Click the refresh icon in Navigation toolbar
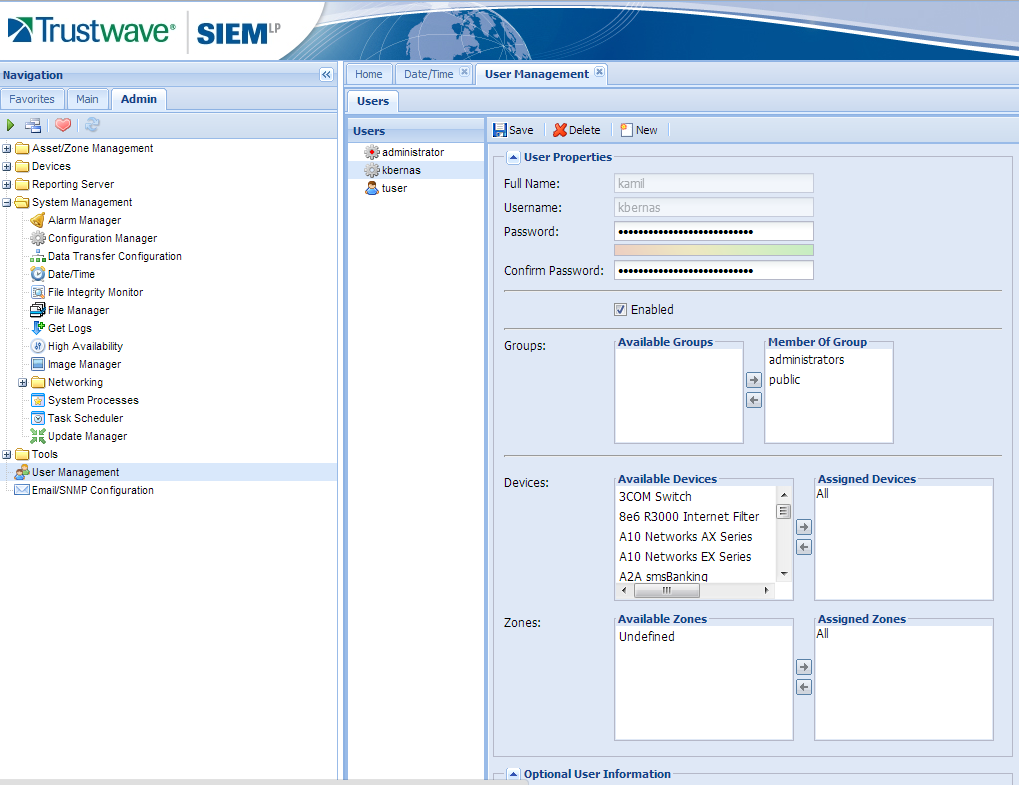This screenshot has height=785, width=1019. point(91,125)
